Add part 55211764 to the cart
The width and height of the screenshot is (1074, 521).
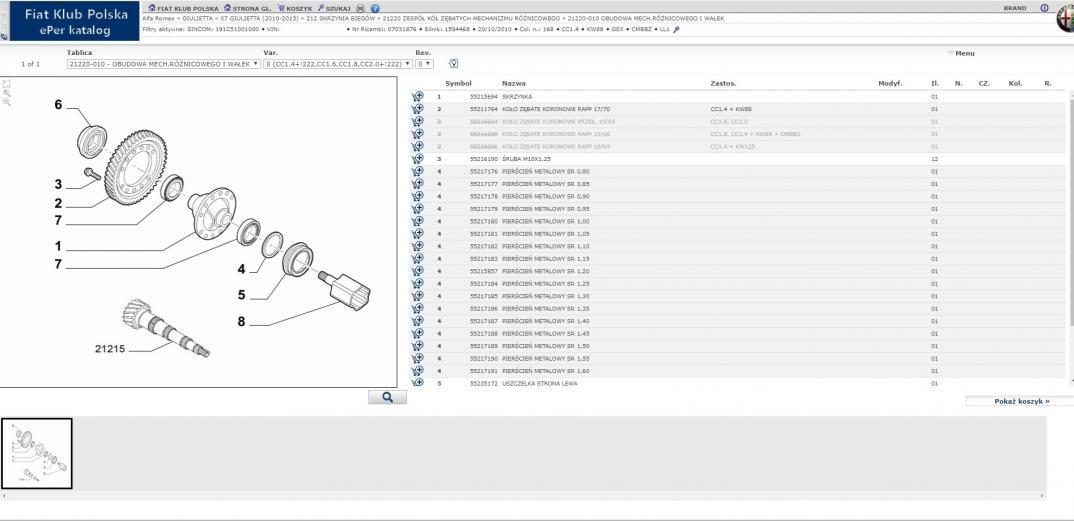pyautogui.click(x=417, y=109)
